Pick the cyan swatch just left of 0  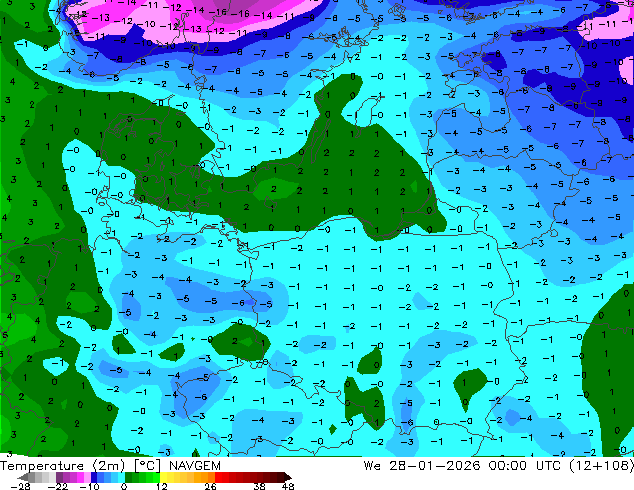(121, 477)
